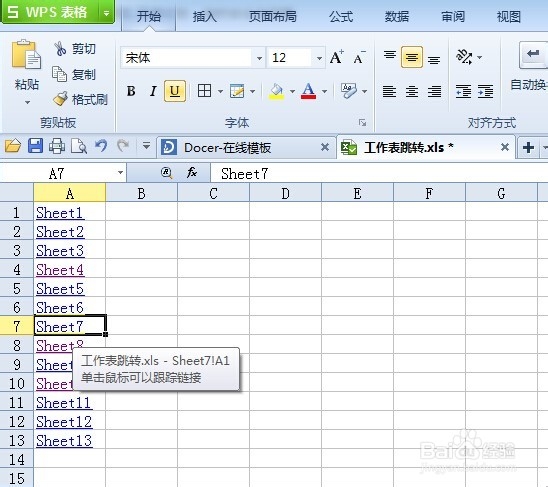Click the red font color A icon

point(308,91)
